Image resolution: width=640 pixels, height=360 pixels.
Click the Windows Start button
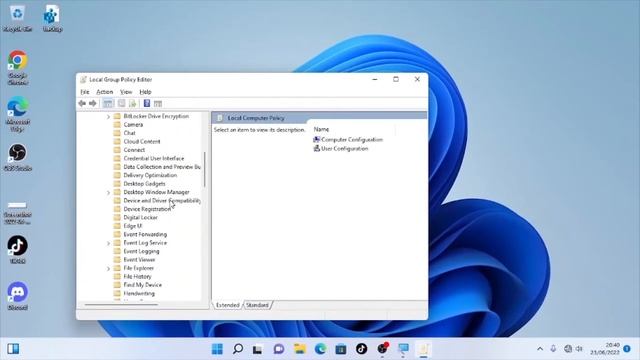(x=217, y=349)
